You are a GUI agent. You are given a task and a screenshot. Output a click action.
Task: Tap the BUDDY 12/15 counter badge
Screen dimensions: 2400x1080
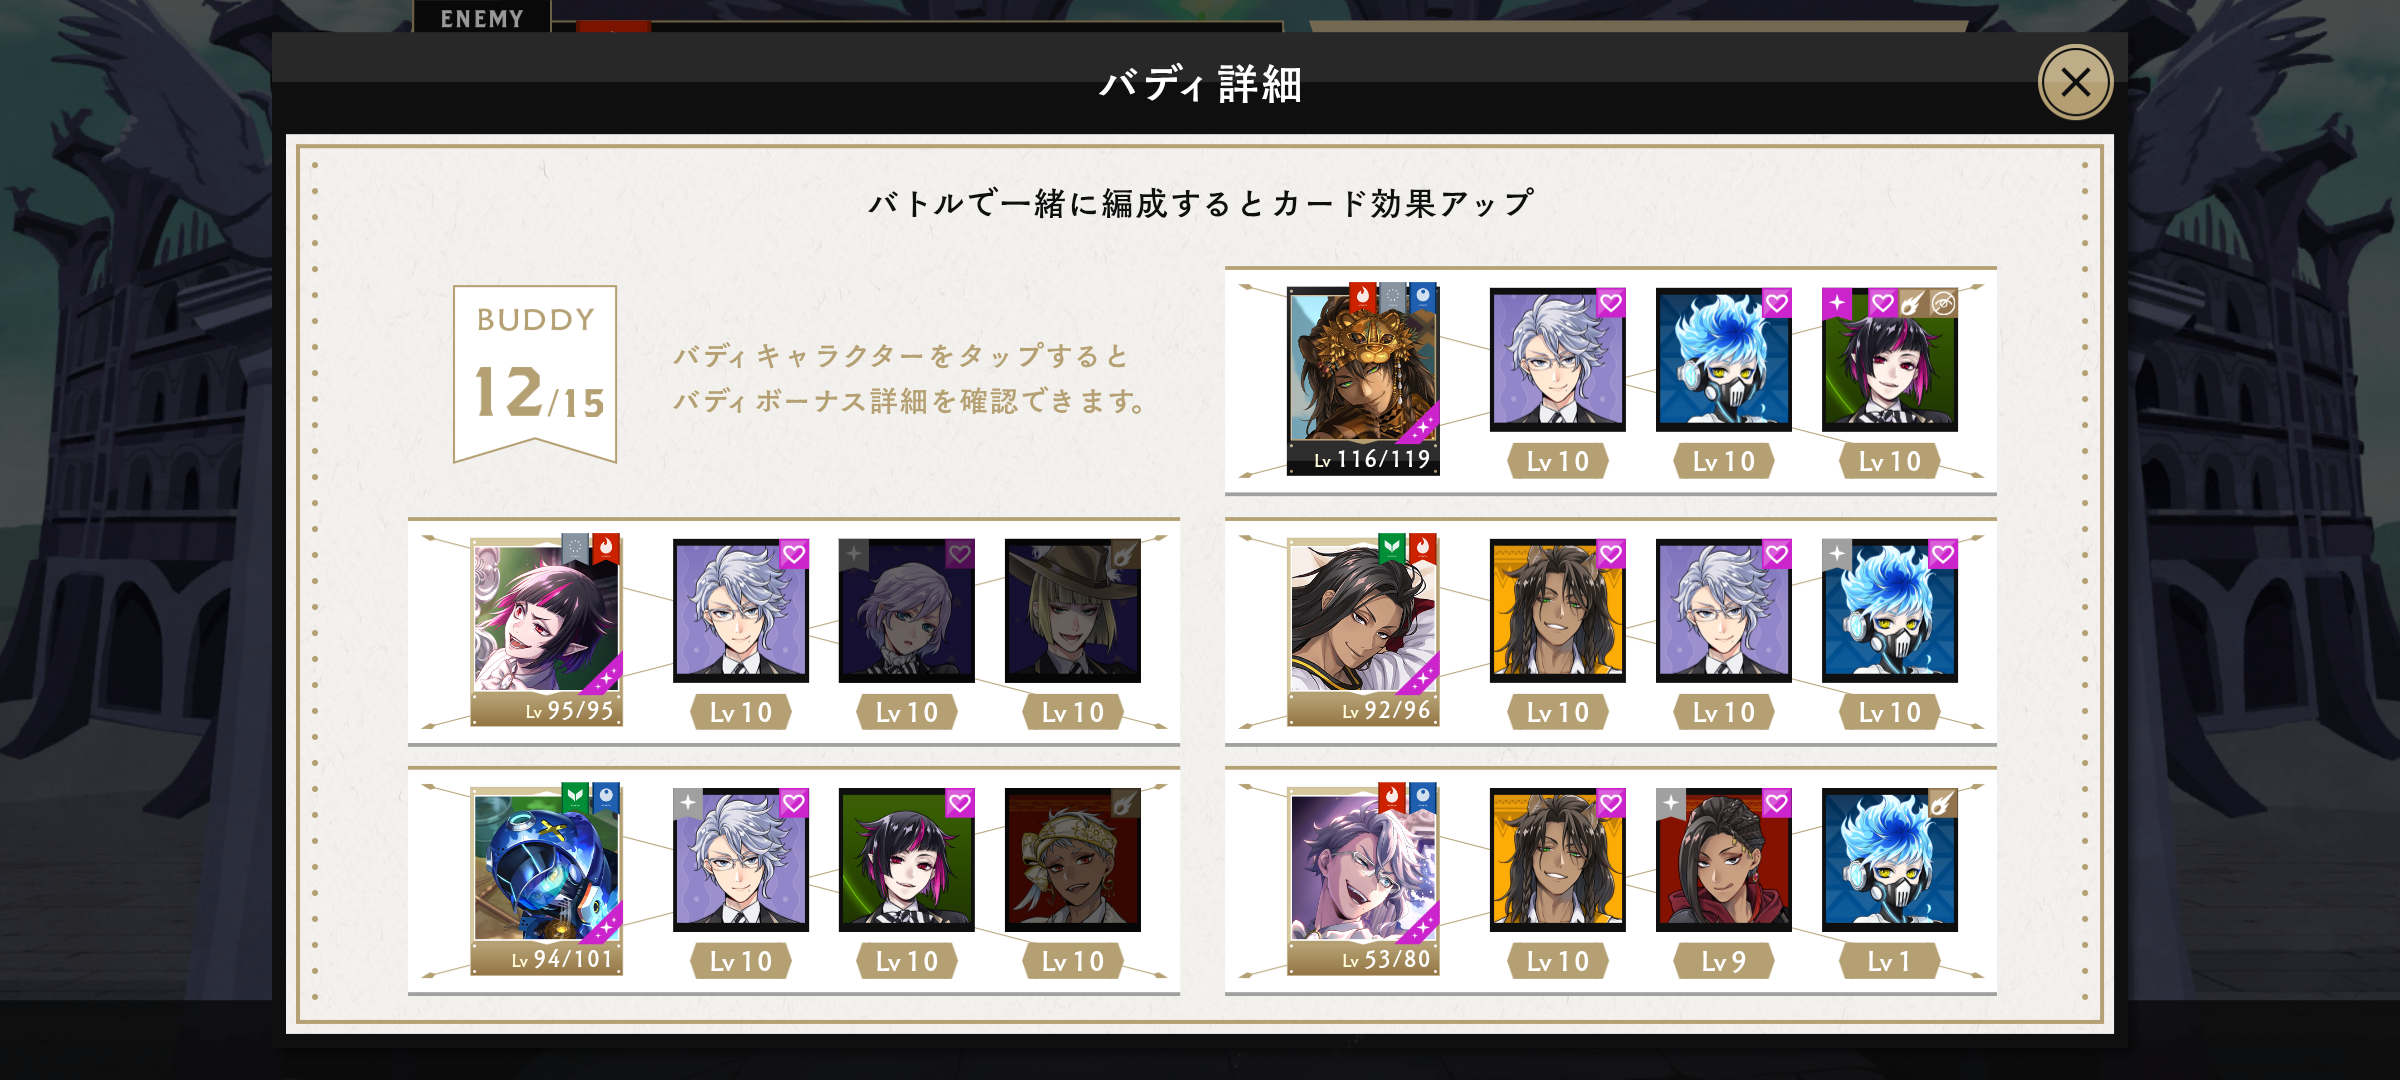(535, 373)
